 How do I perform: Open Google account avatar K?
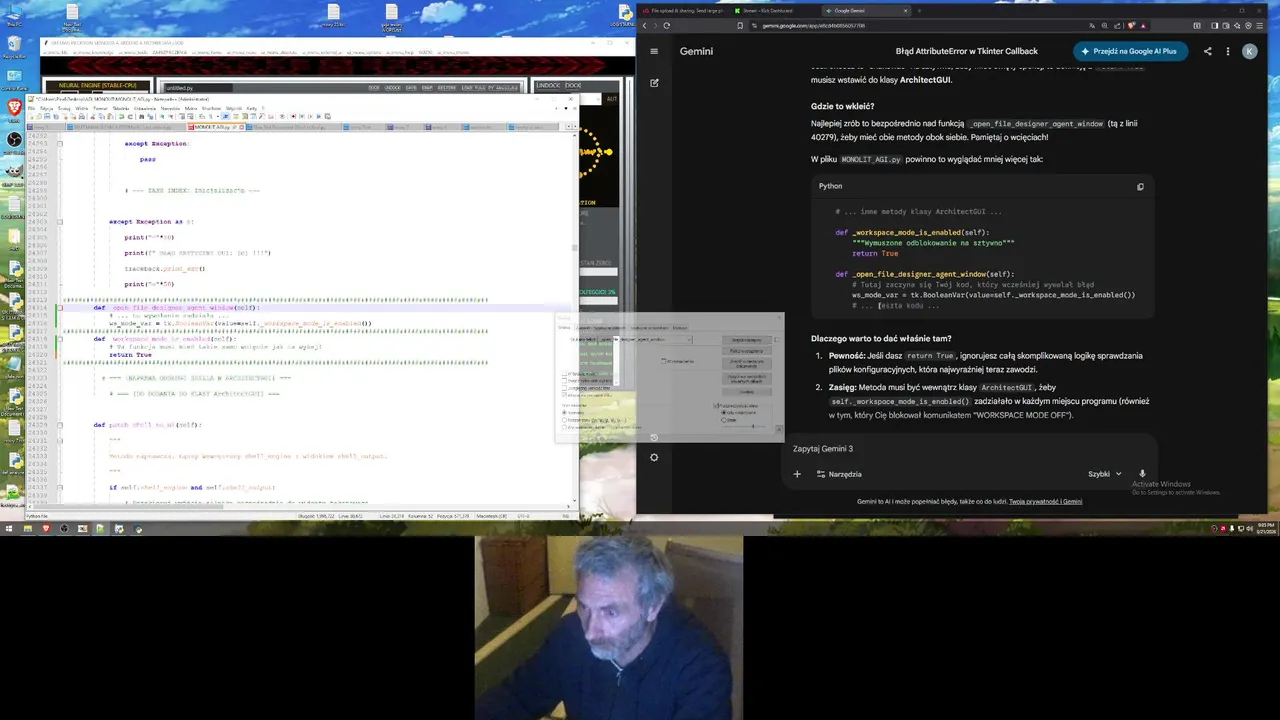pyautogui.click(x=1249, y=51)
